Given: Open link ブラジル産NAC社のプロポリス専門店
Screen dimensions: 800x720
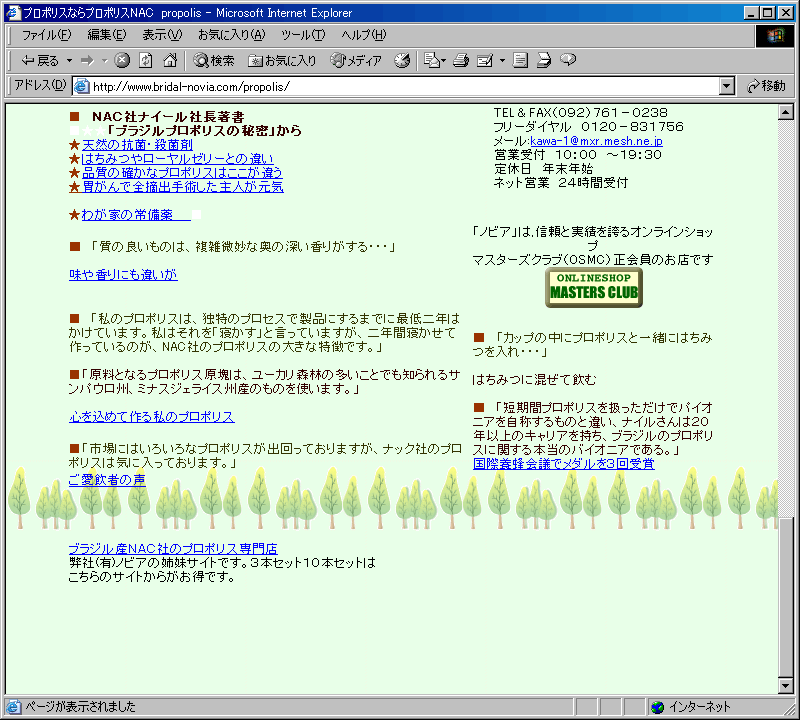Looking at the screenshot, I should pos(173,549).
